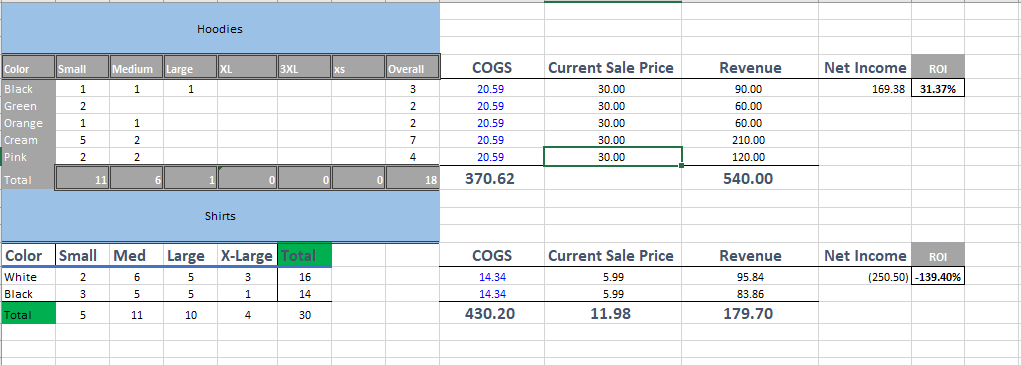Click the highlighted 30.00 sale price cell
This screenshot has height=365, width=1021.
(x=613, y=157)
